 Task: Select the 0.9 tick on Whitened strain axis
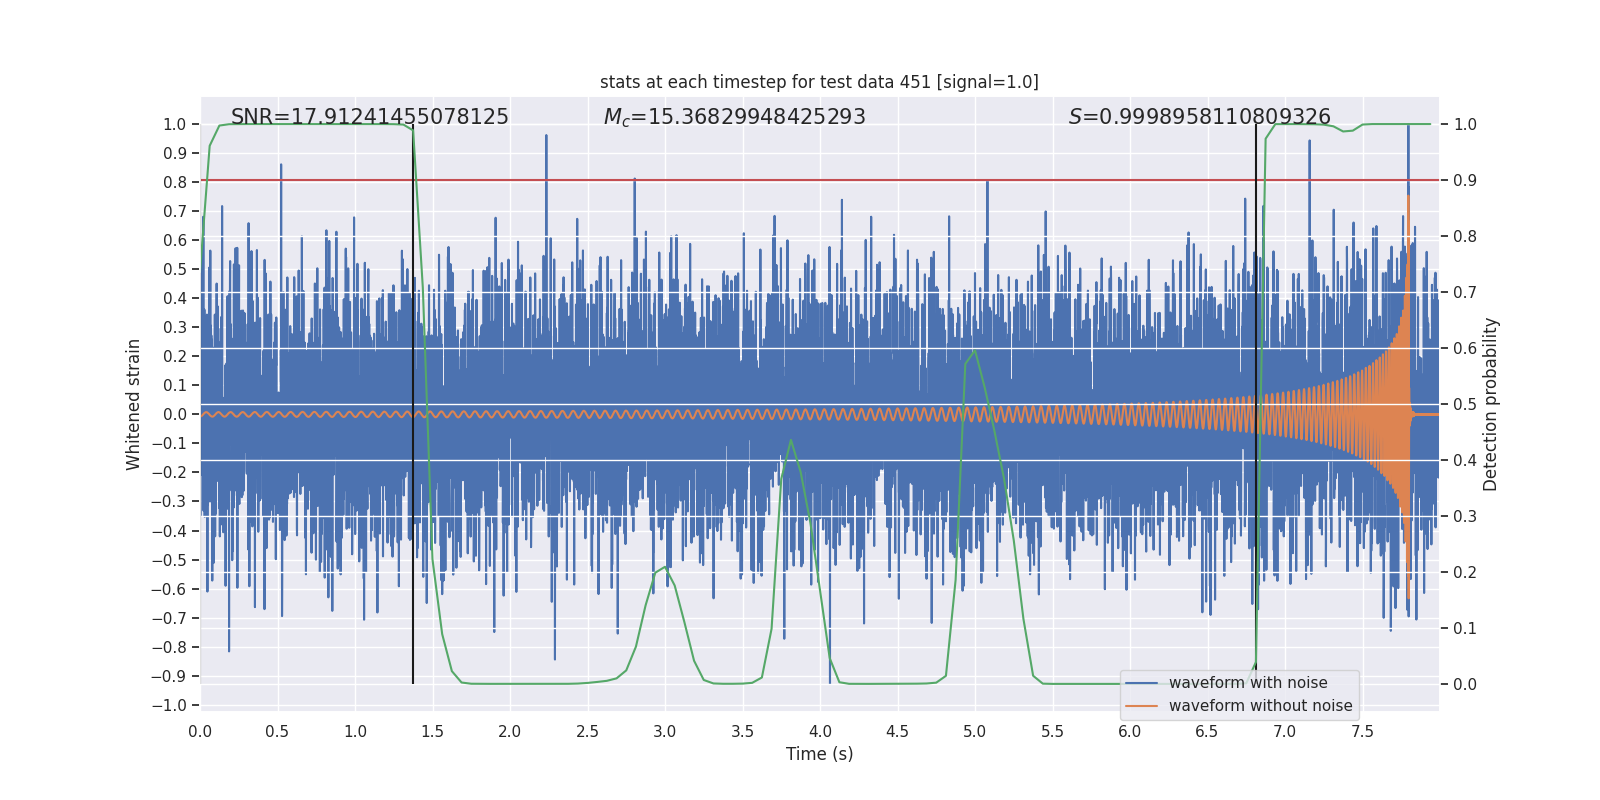point(175,153)
